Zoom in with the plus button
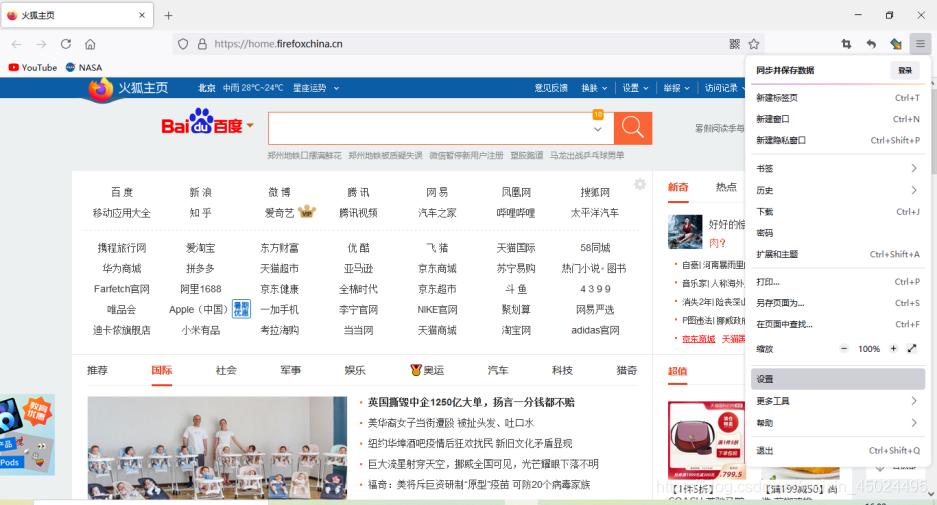Image resolution: width=937 pixels, height=505 pixels. point(893,348)
